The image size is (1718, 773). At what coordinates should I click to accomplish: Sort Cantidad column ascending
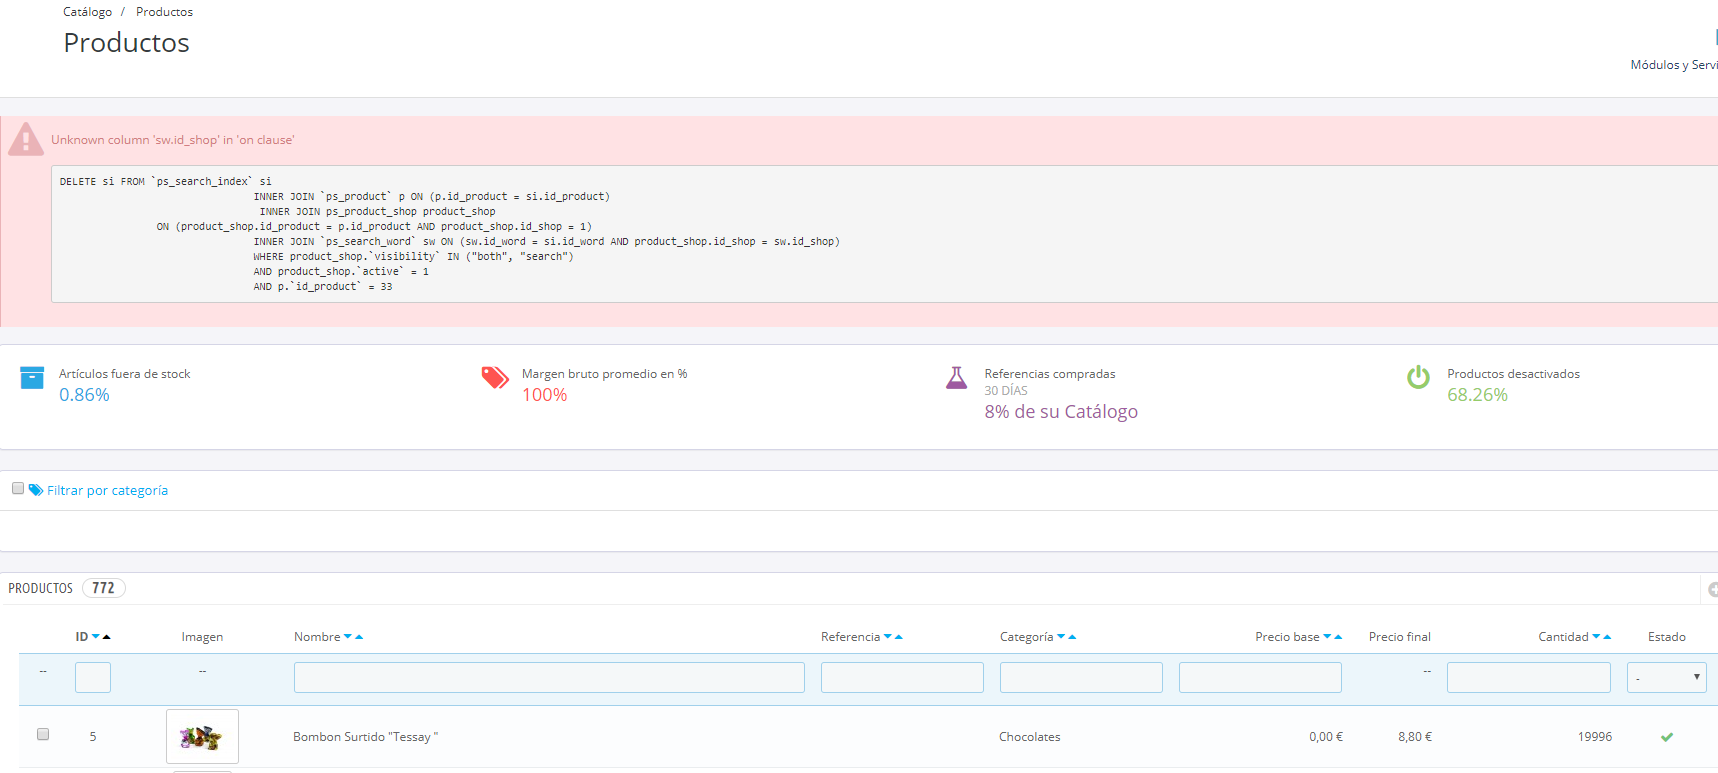pos(1607,637)
